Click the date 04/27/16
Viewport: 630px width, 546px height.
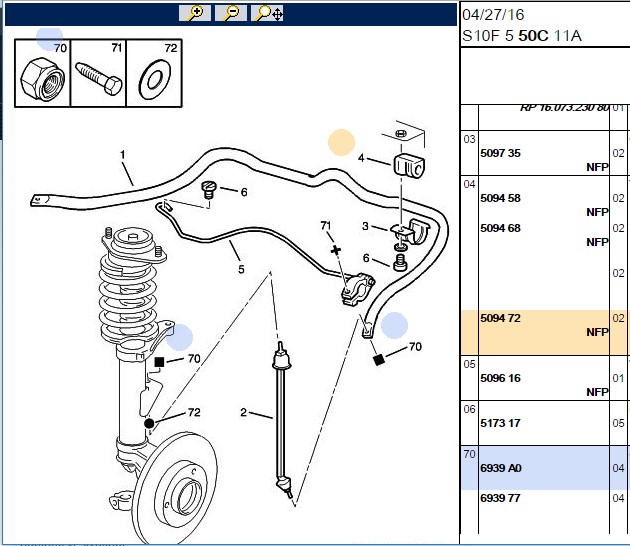(x=493, y=15)
